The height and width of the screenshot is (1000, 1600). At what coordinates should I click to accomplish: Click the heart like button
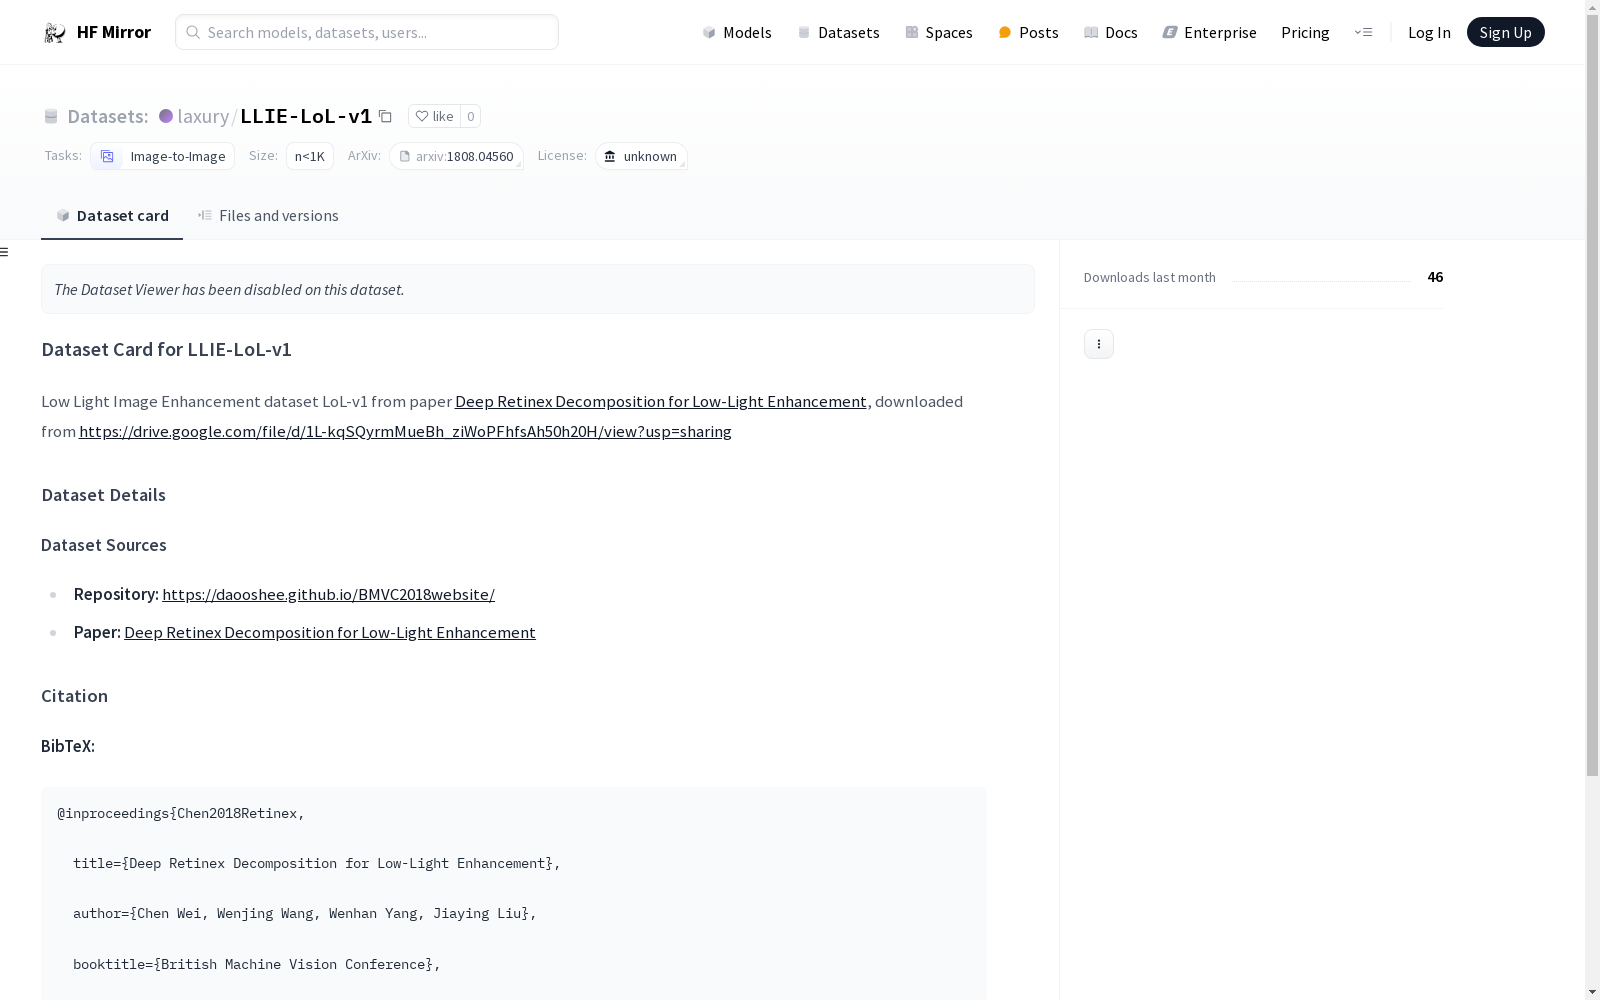434,116
